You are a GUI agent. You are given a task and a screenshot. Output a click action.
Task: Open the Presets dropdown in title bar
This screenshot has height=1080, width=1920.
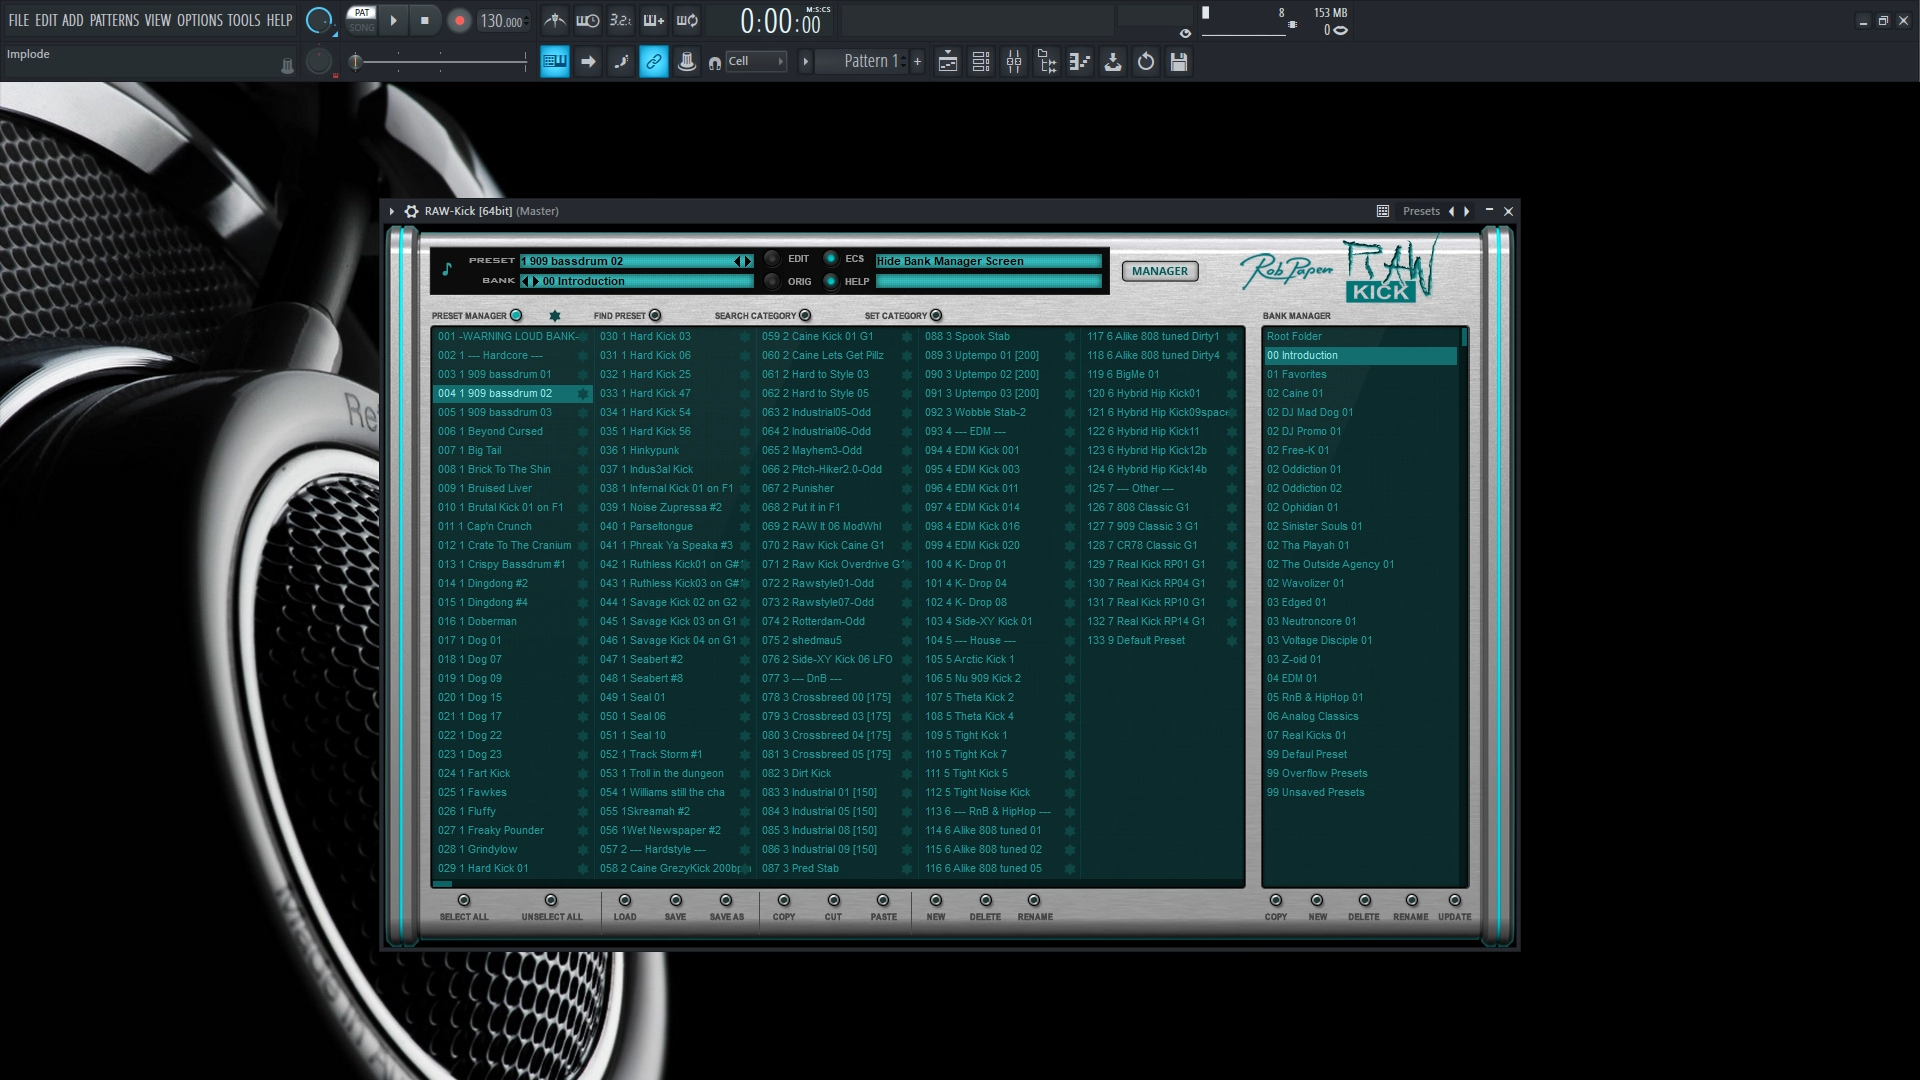(1420, 211)
